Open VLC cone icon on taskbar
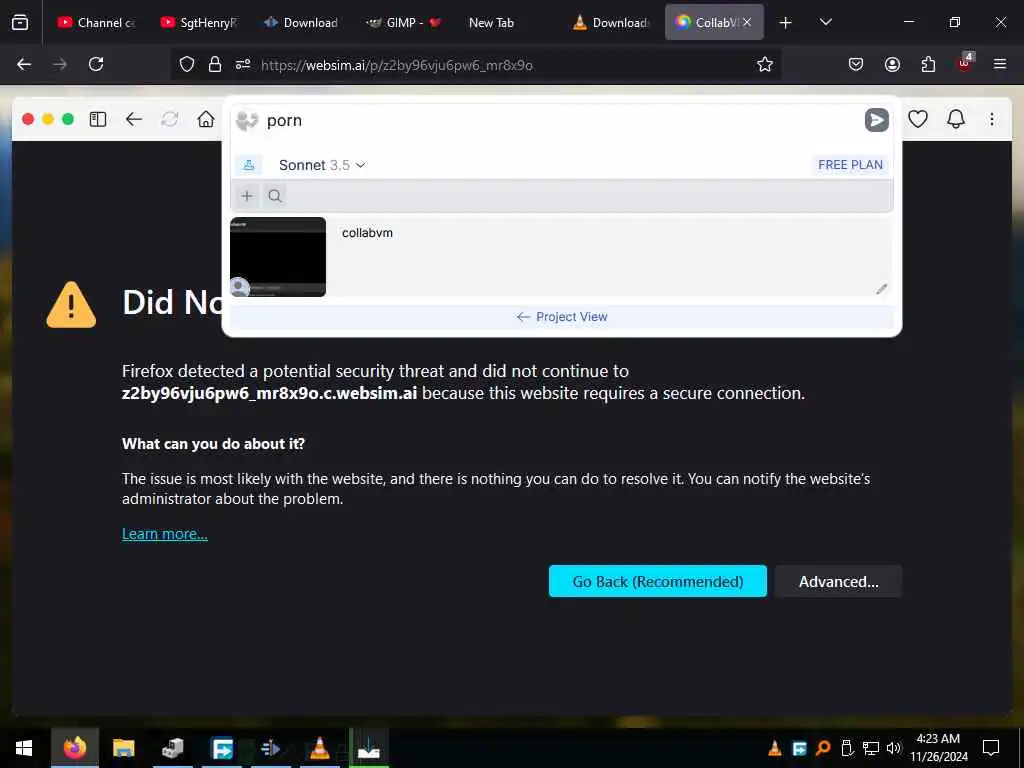The width and height of the screenshot is (1024, 768). click(x=319, y=748)
